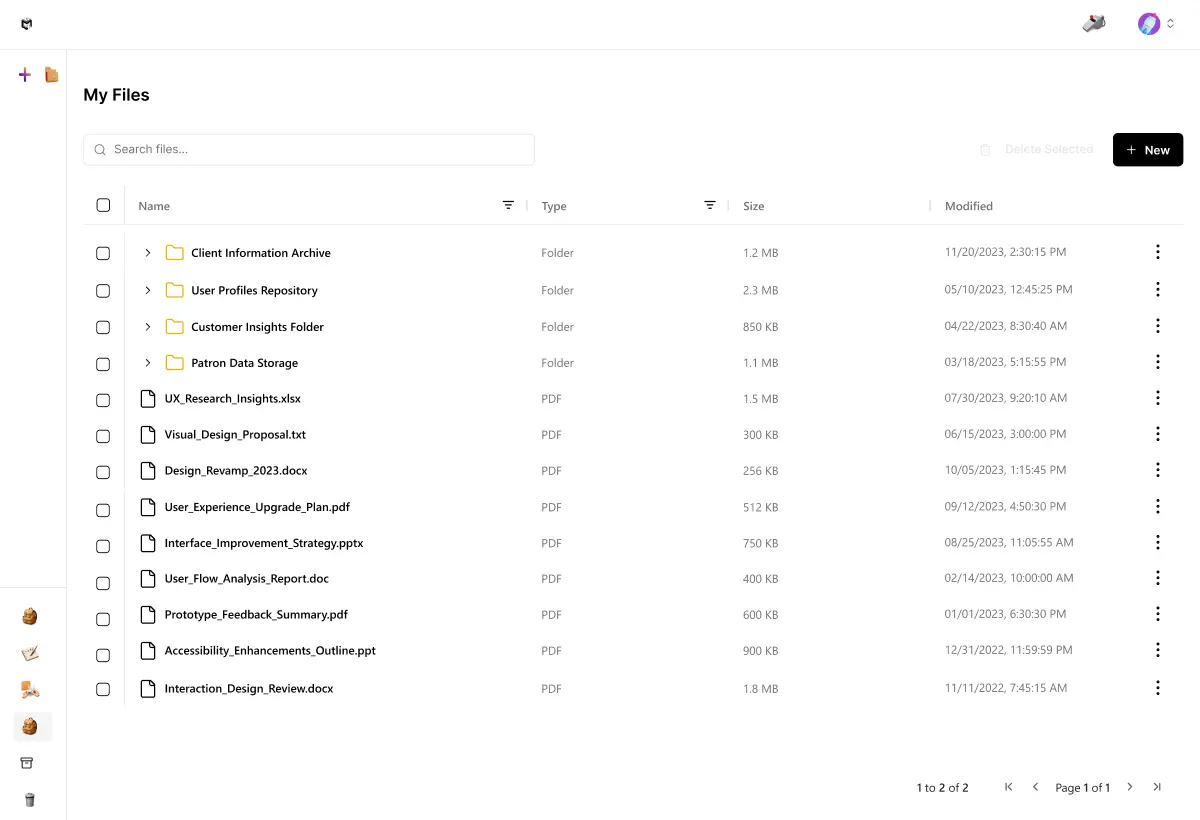Open the trash bin in the sidebar
This screenshot has height=820, width=1200.
[x=29, y=800]
